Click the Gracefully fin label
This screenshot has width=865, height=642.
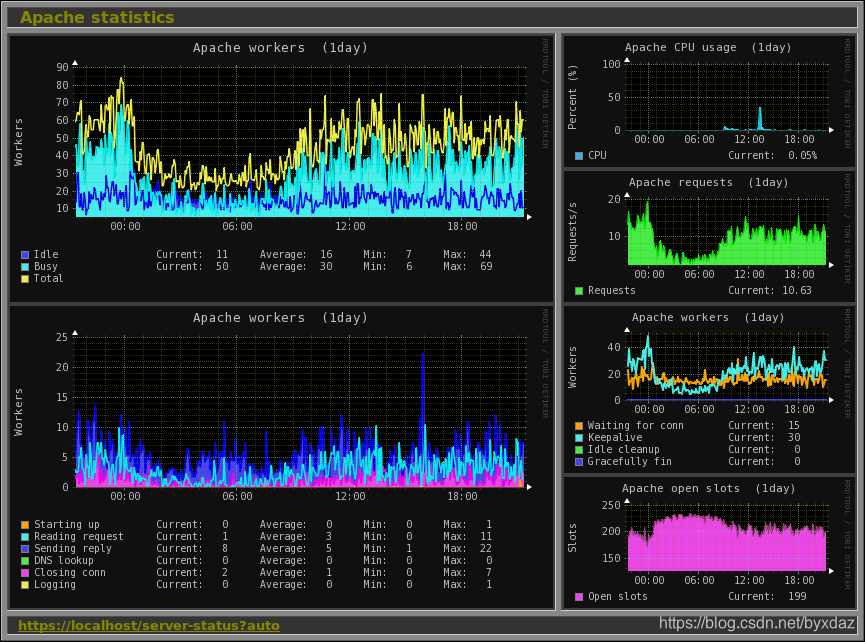tap(629, 462)
